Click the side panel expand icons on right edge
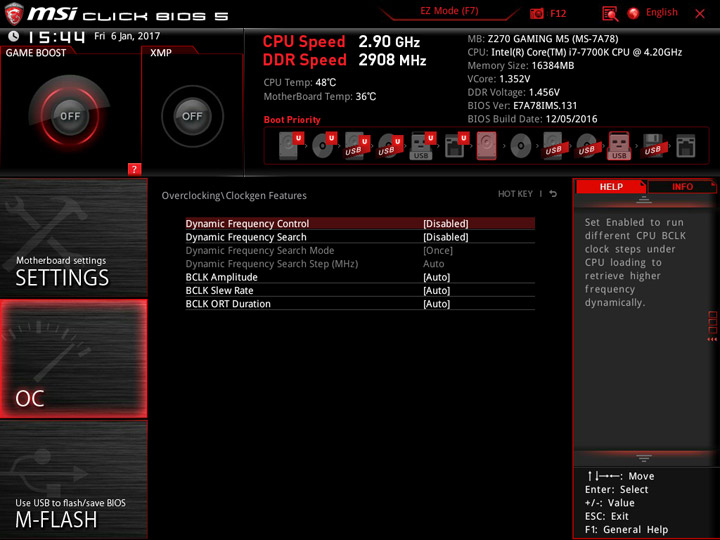Image resolution: width=720 pixels, height=540 pixels. pos(712,326)
